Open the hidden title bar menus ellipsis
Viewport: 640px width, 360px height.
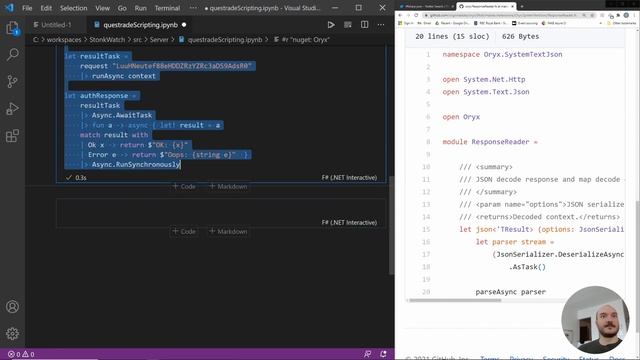193,8
